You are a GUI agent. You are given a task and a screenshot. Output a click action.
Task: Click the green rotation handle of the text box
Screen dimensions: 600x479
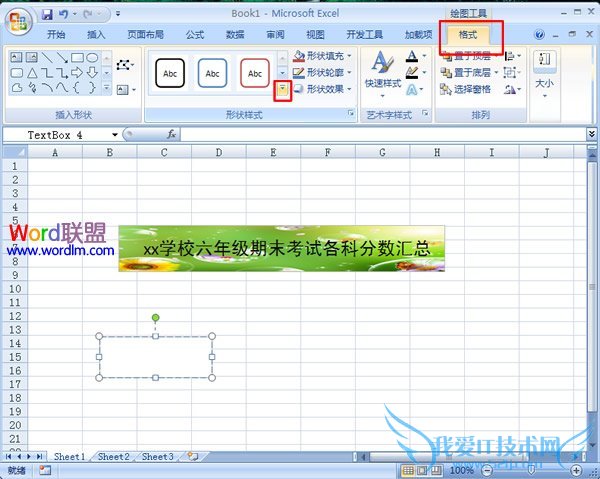pyautogui.click(x=155, y=318)
